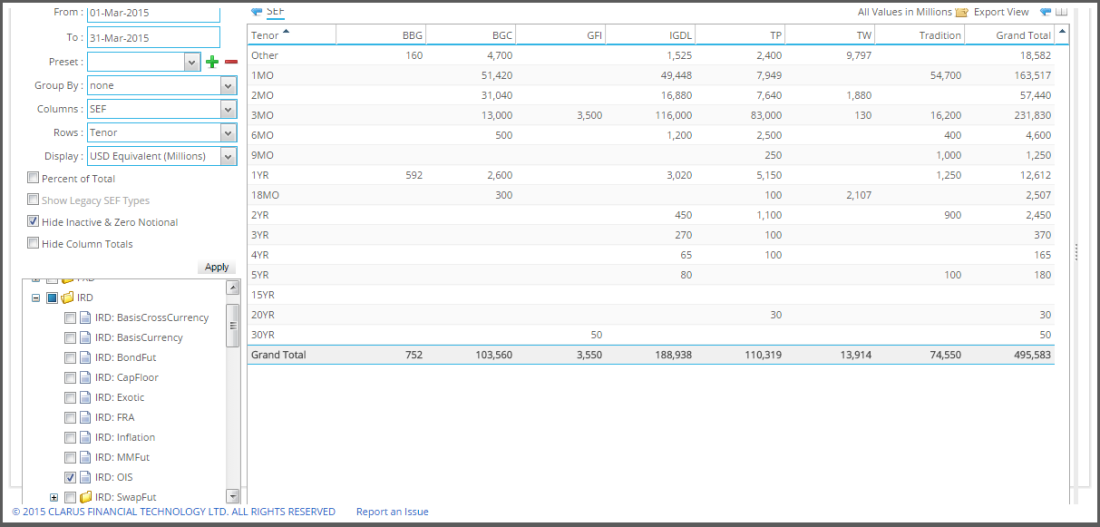This screenshot has height=527, width=1100.
Task: Click the Tradition column header
Action: [920, 35]
